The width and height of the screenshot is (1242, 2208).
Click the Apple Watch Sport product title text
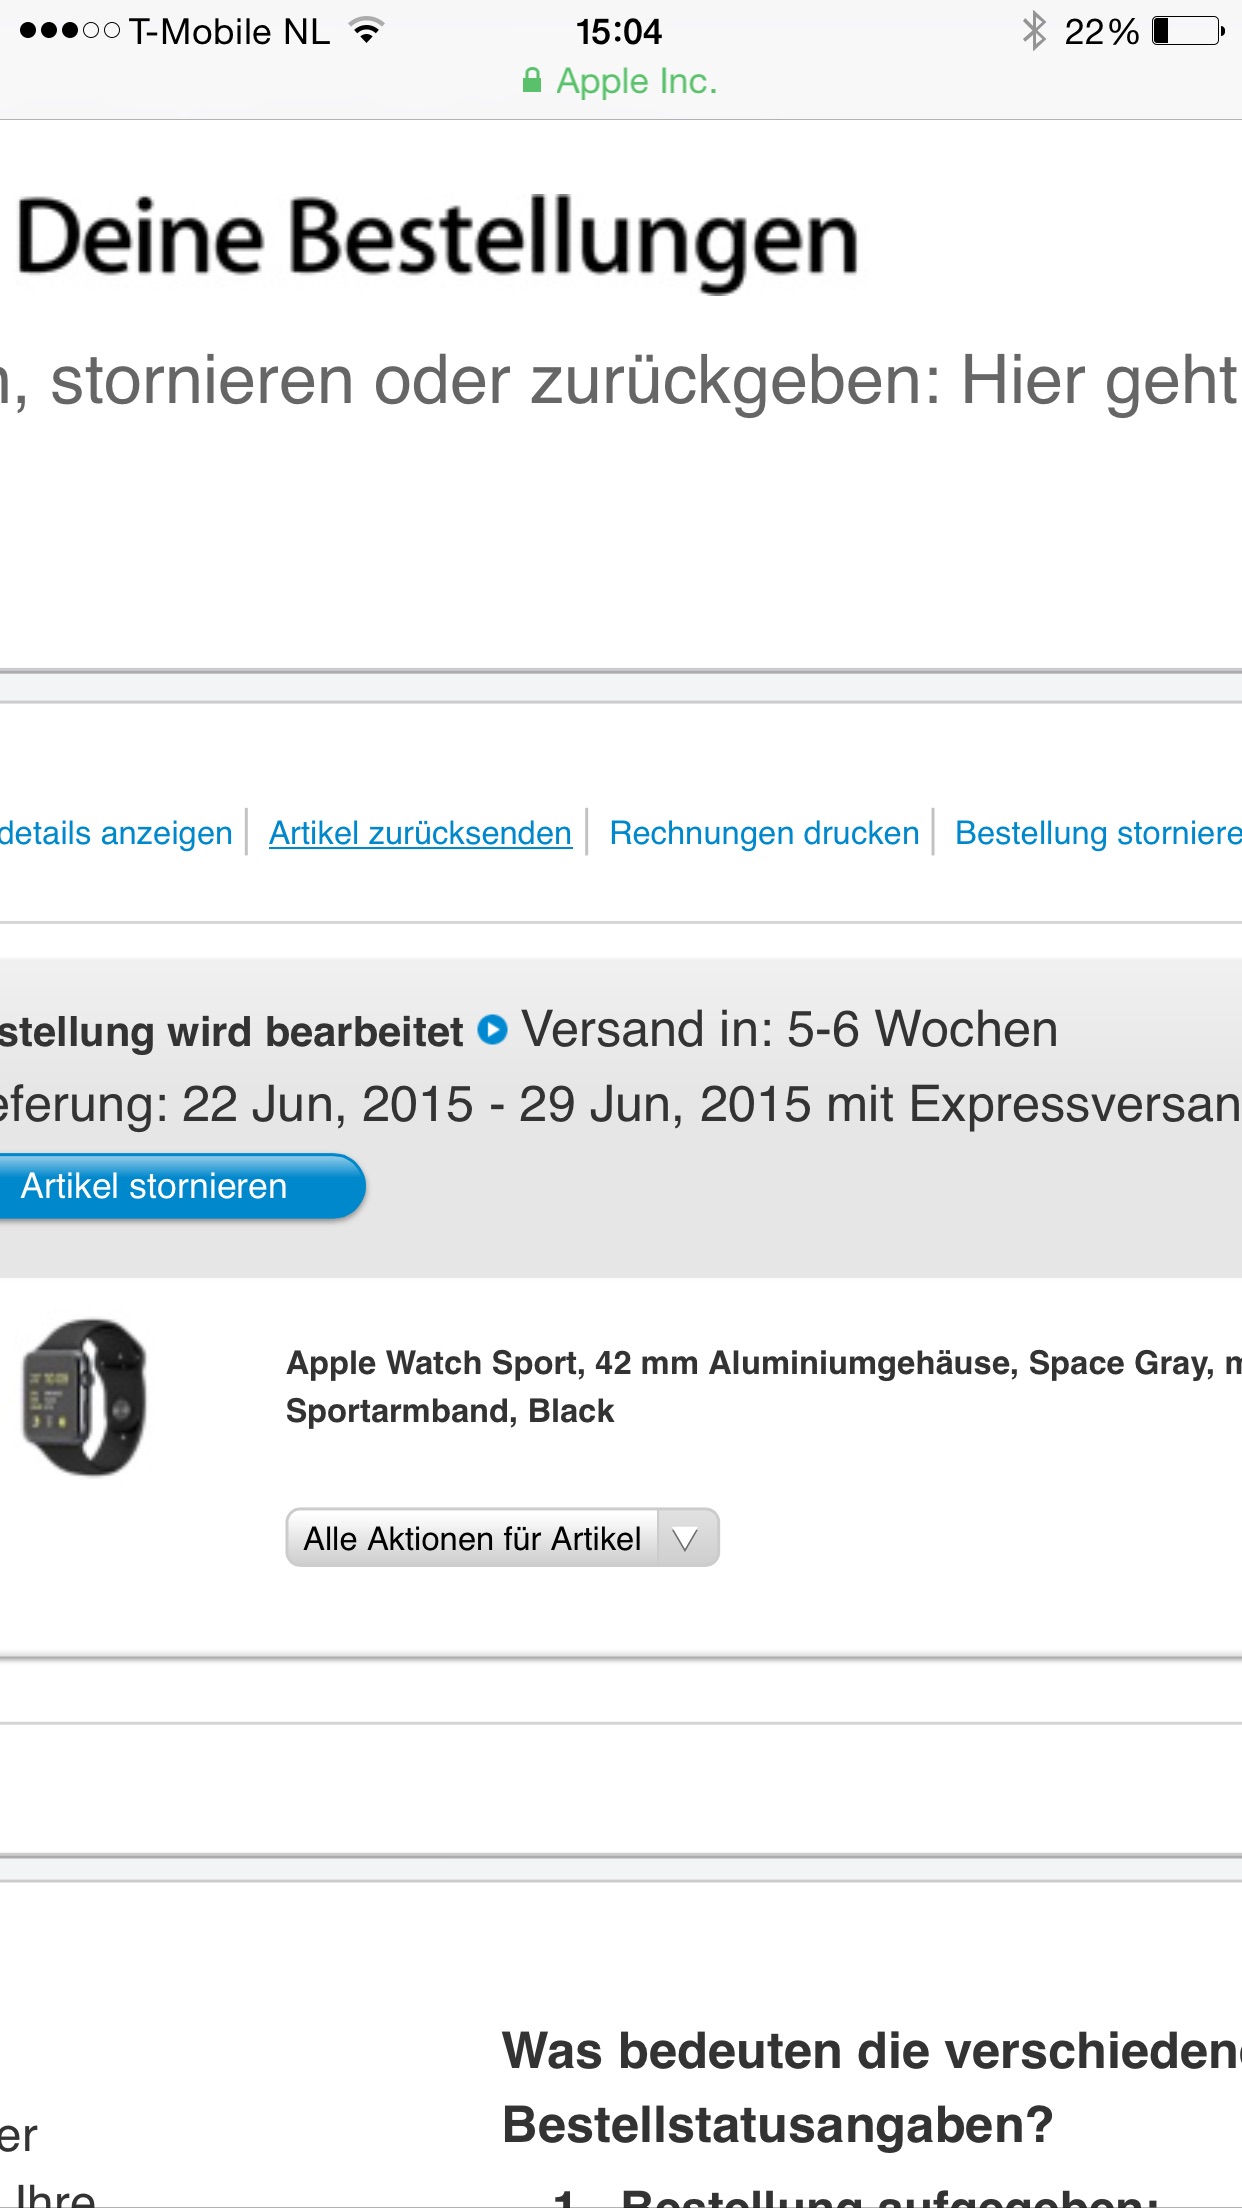pos(764,1387)
